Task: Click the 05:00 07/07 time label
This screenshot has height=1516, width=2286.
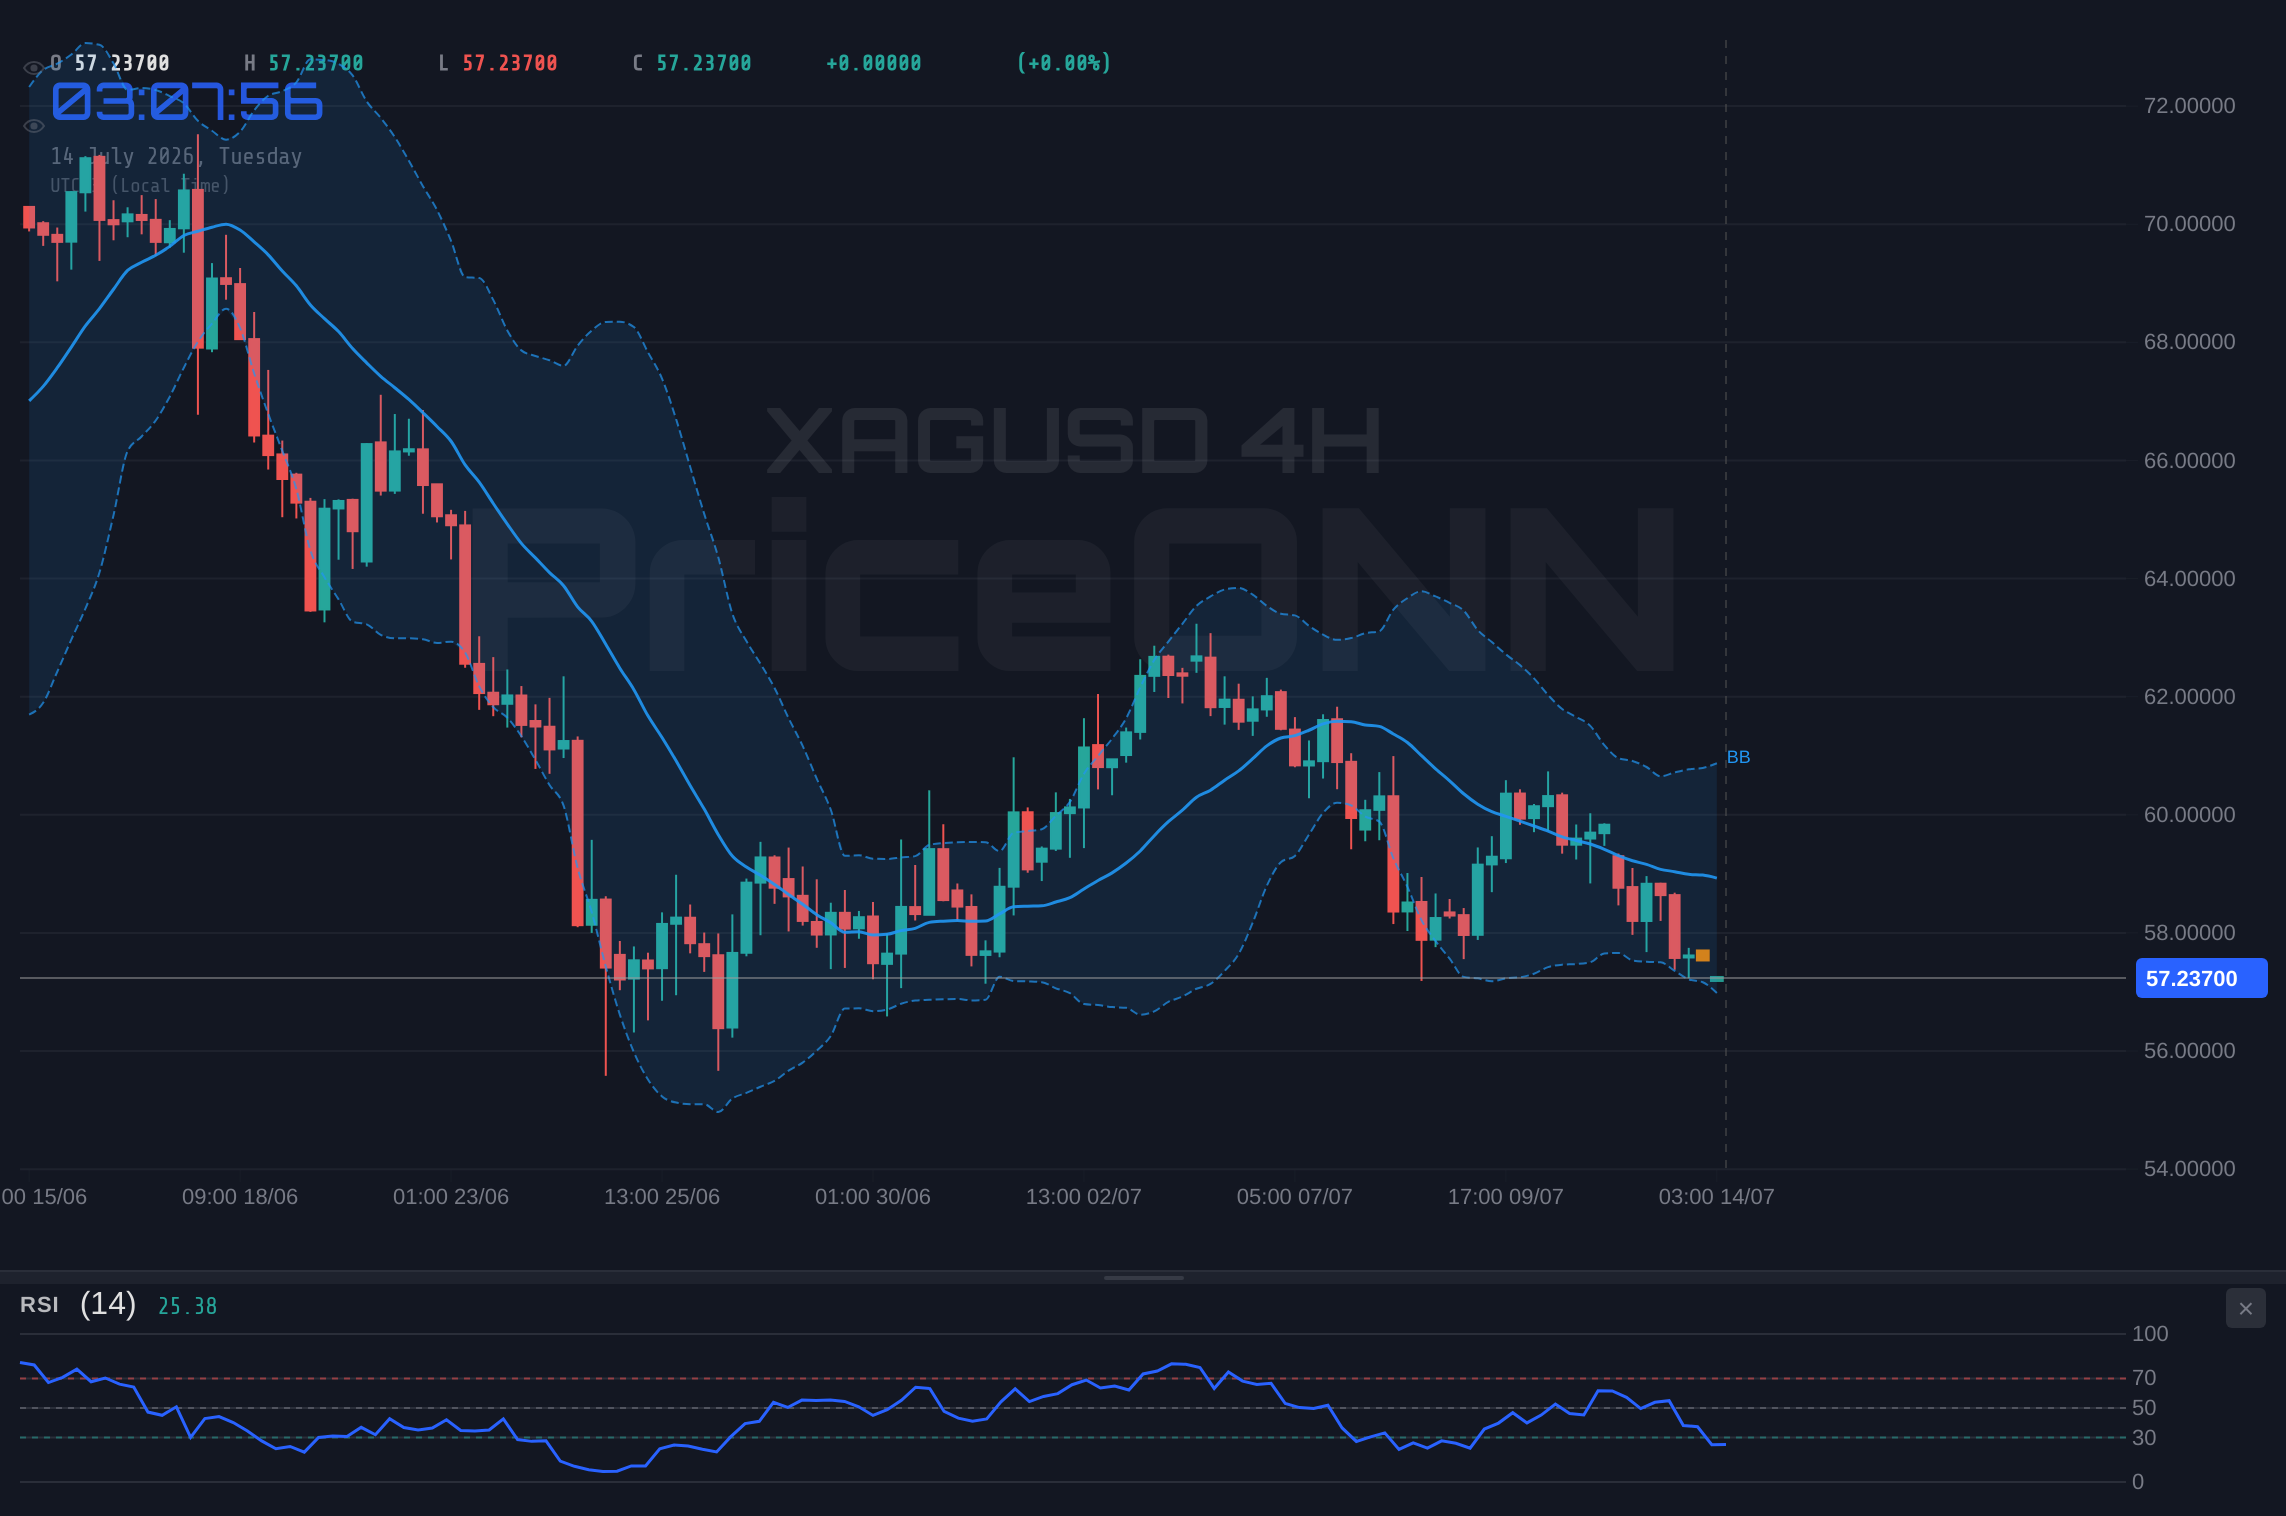Action: coord(1295,1197)
